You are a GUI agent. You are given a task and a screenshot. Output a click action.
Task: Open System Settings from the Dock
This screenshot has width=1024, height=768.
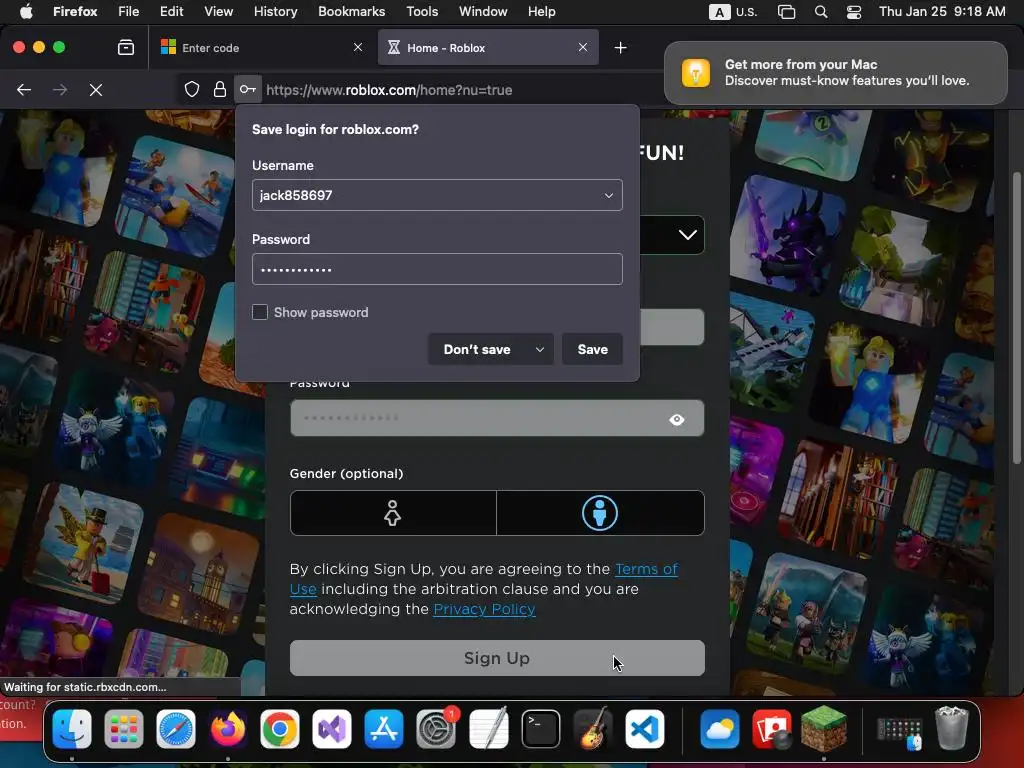click(436, 728)
